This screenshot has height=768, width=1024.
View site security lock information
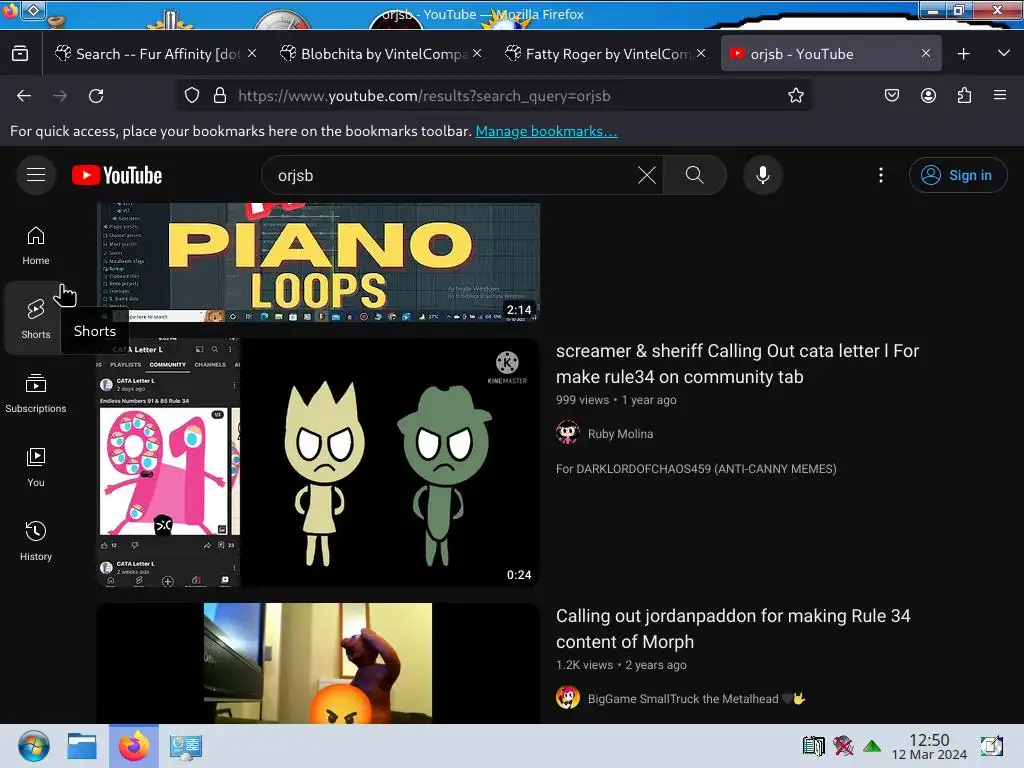click(220, 95)
